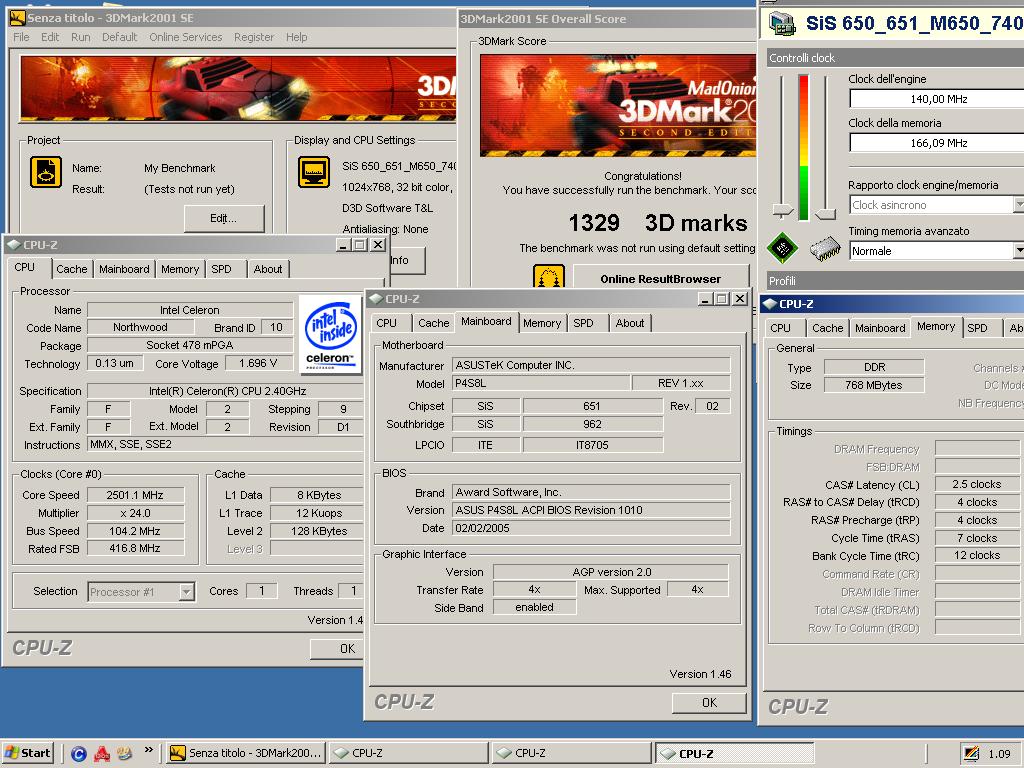
Task: Click the yellow Project icon in 3DMark
Action: [x=46, y=172]
